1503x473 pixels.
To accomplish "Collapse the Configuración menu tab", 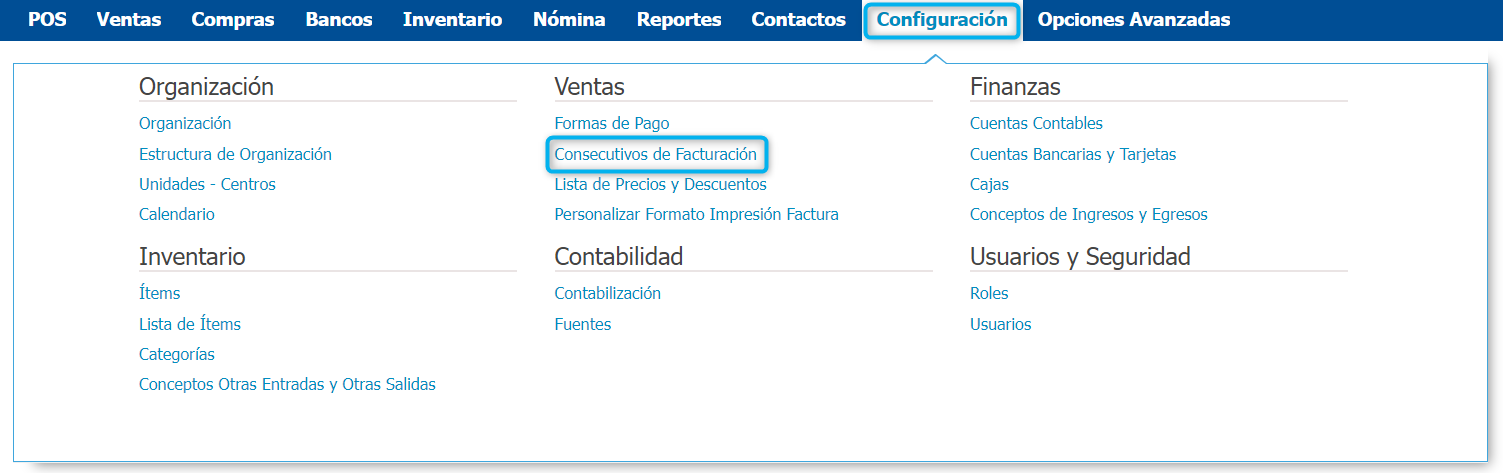I will tap(942, 20).
